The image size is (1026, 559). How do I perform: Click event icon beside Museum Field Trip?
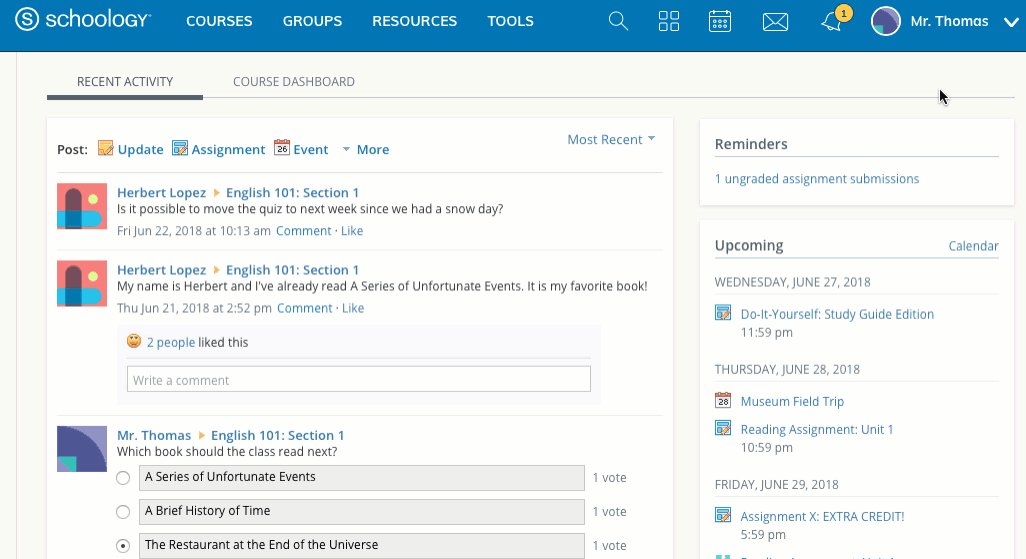pyautogui.click(x=723, y=400)
